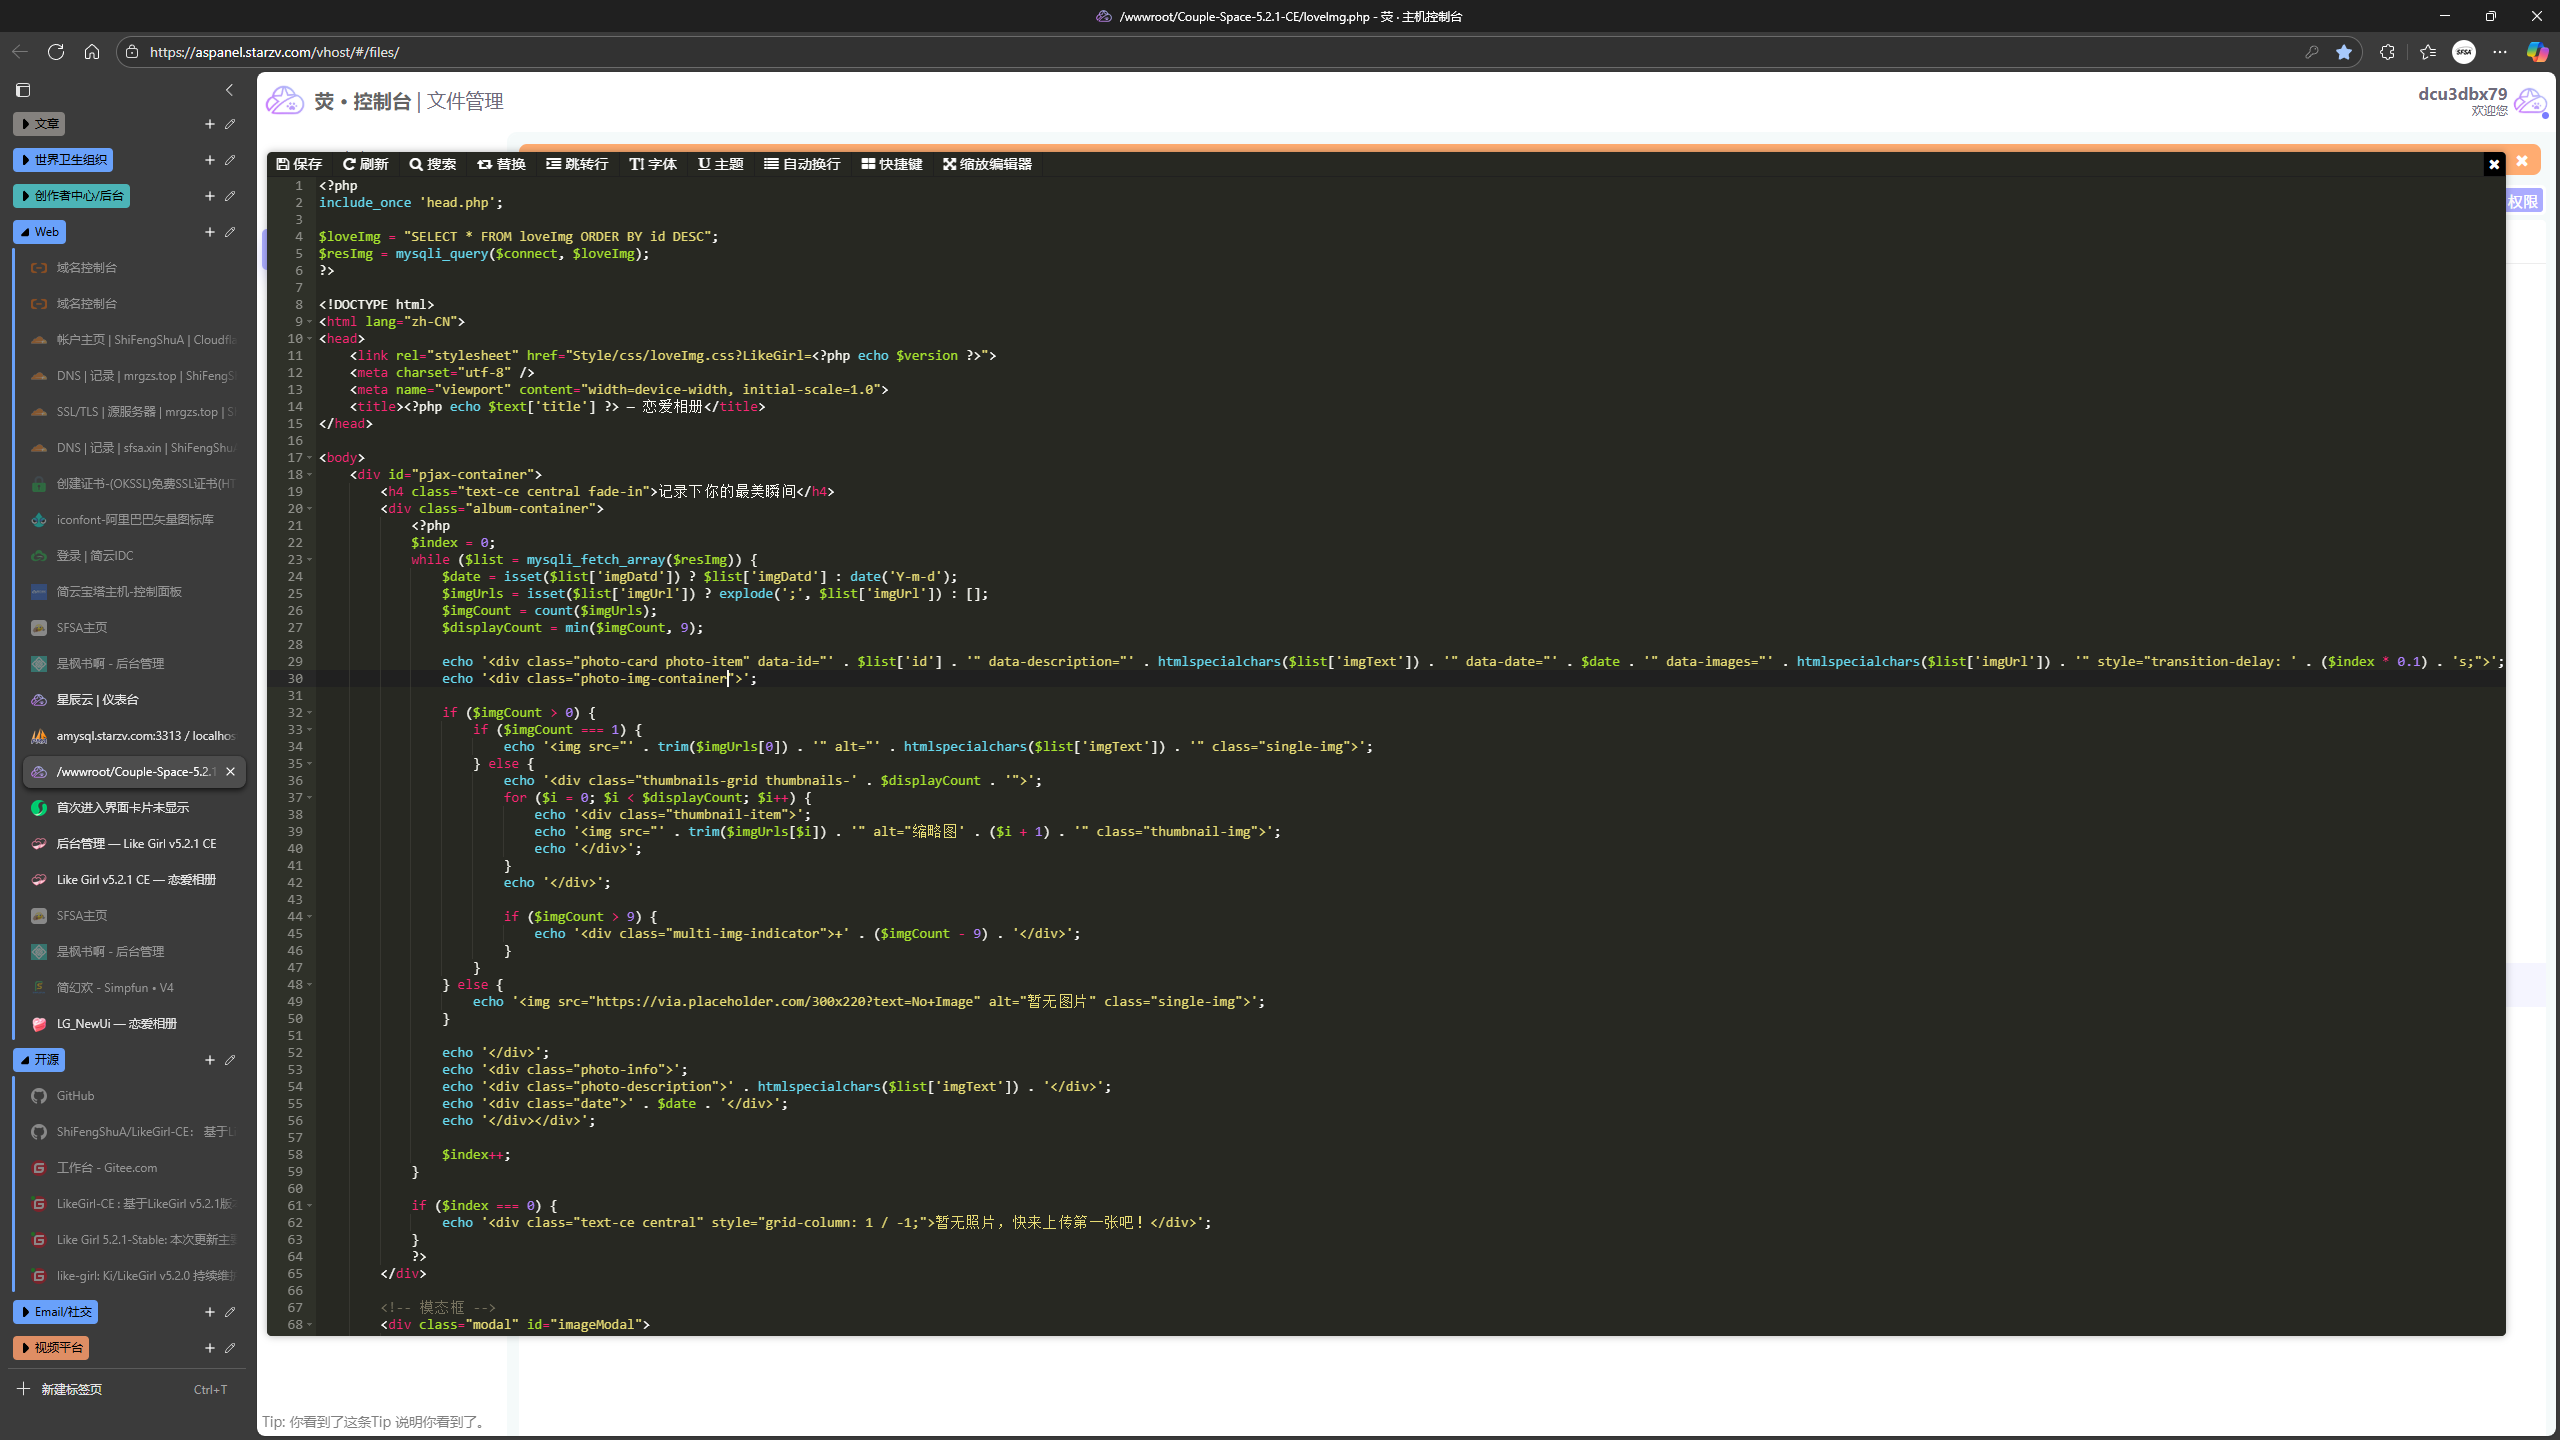Expand the 文章 tab group
This screenshot has height=1440, width=2560.
[x=39, y=124]
